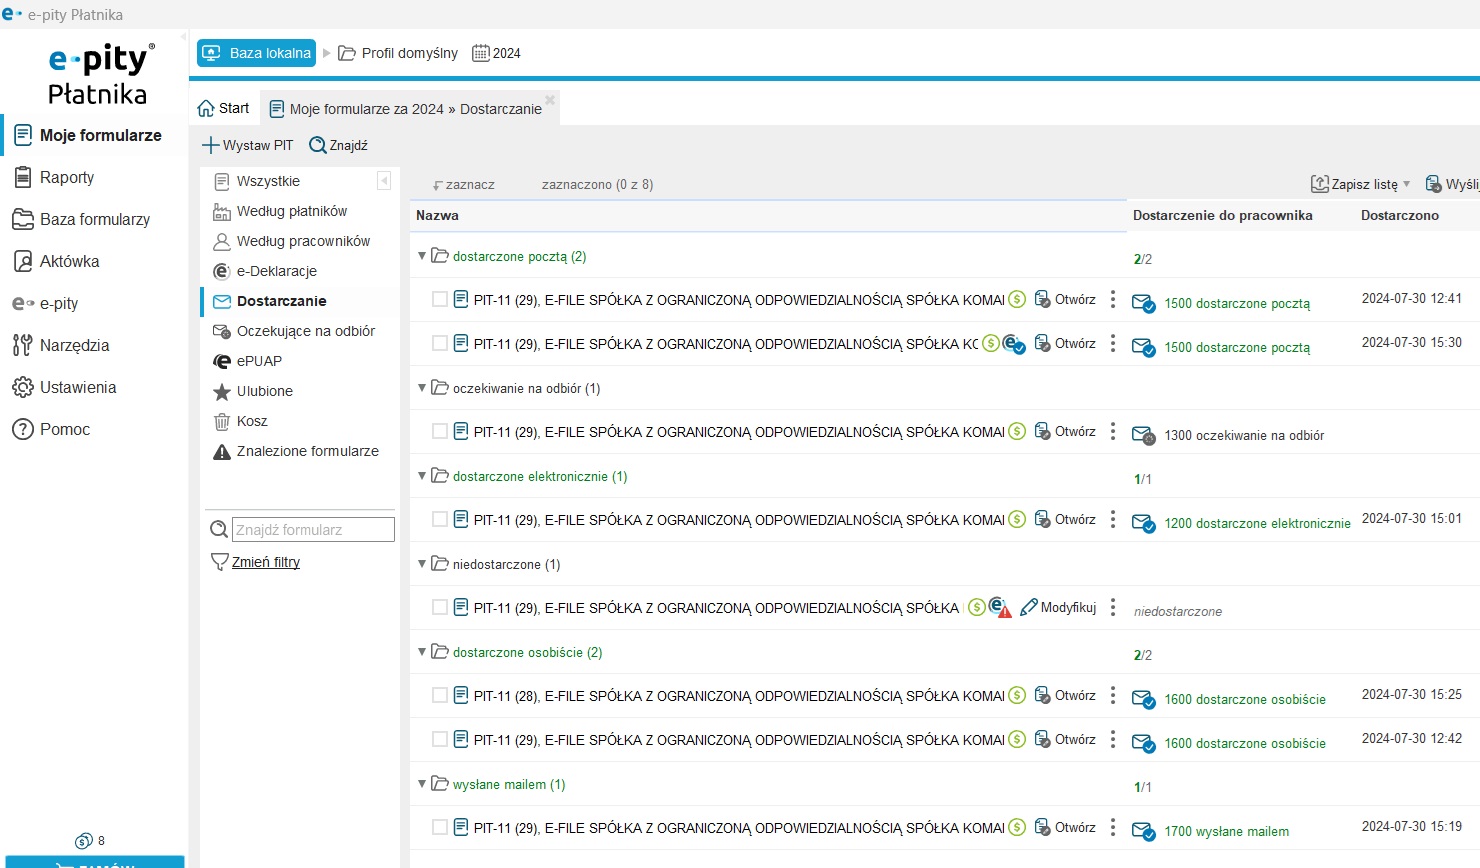Click the warning e-deklaracja icon in niedostarczone row
This screenshot has width=1480, height=868.
pos(999,608)
